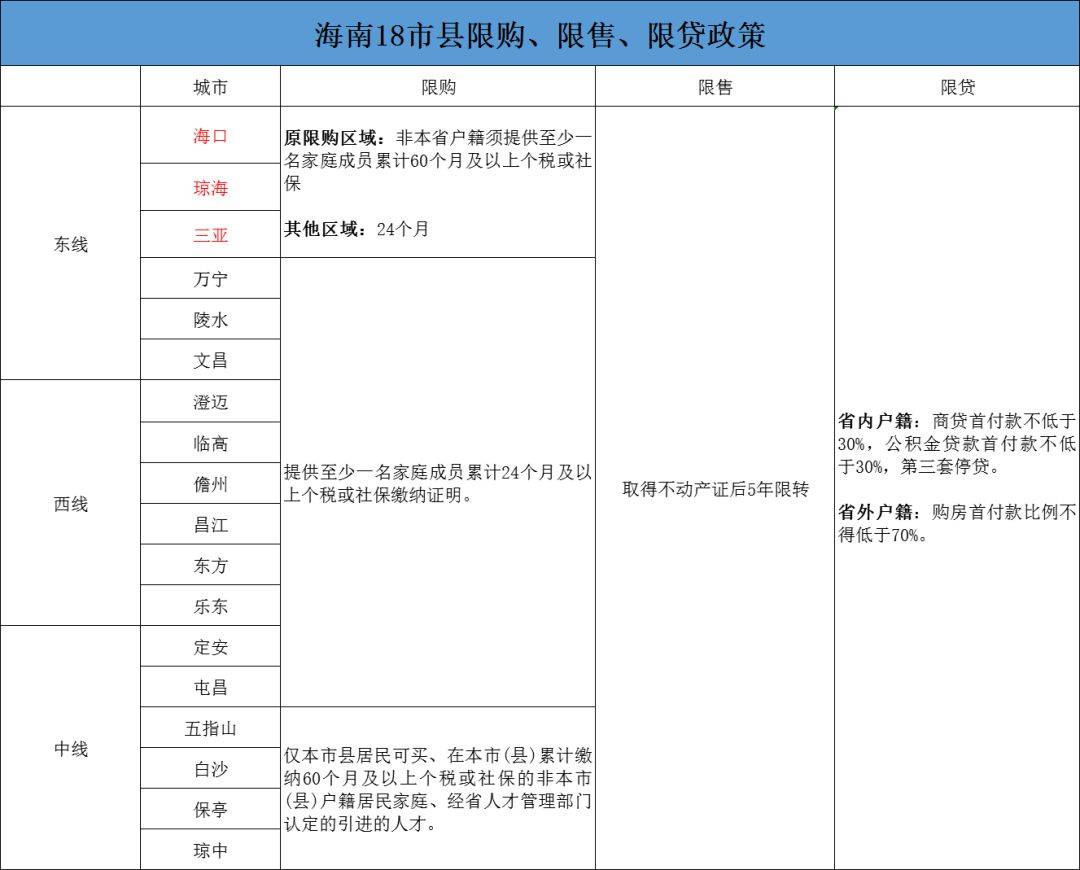
Task: Select the 东方 city entry
Action: click(x=211, y=564)
